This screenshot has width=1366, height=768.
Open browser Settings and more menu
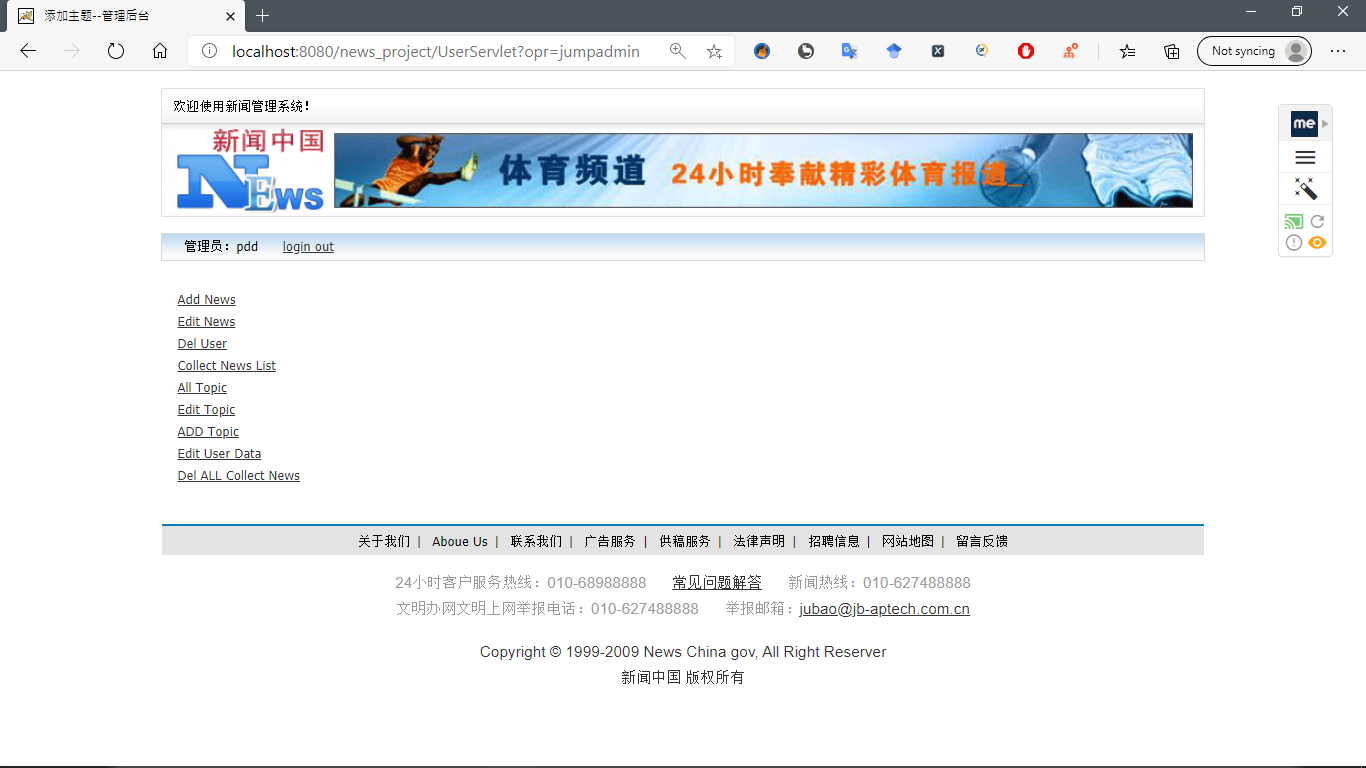[1338, 51]
